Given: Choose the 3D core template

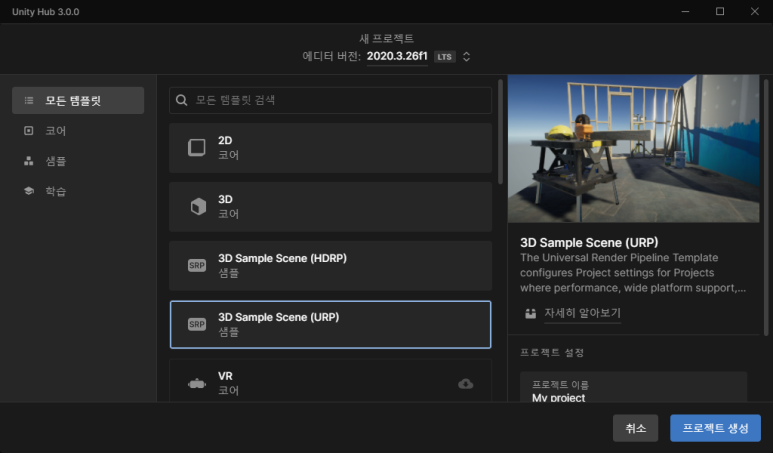Looking at the screenshot, I should [330, 207].
